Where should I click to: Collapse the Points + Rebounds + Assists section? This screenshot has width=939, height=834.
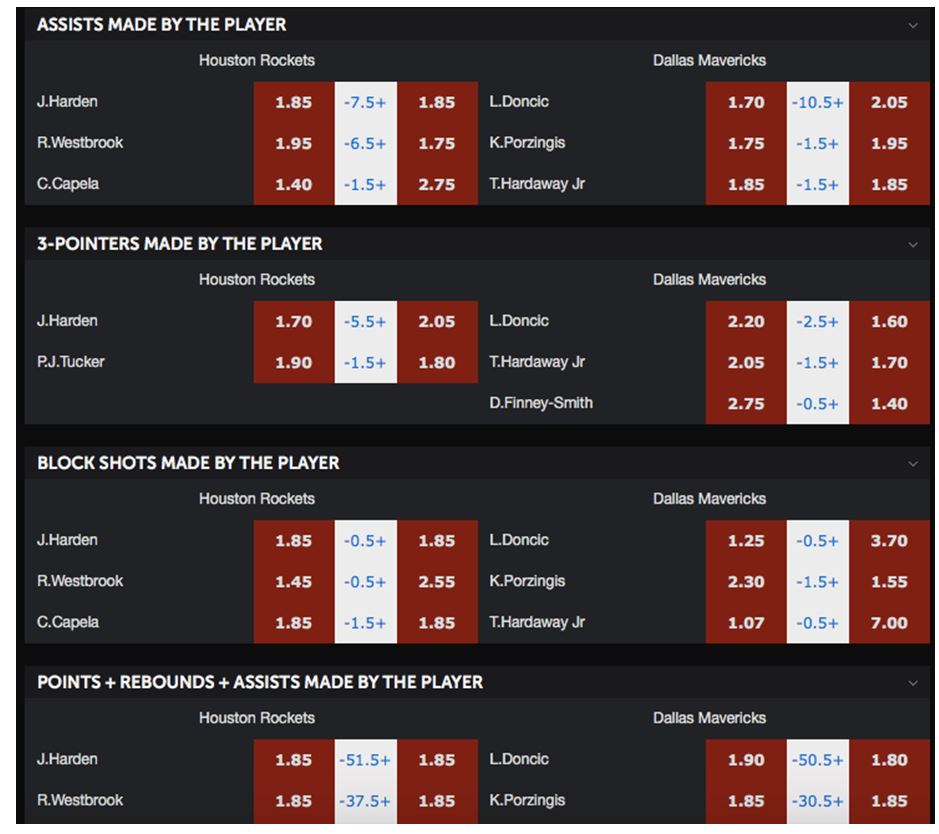tap(913, 683)
